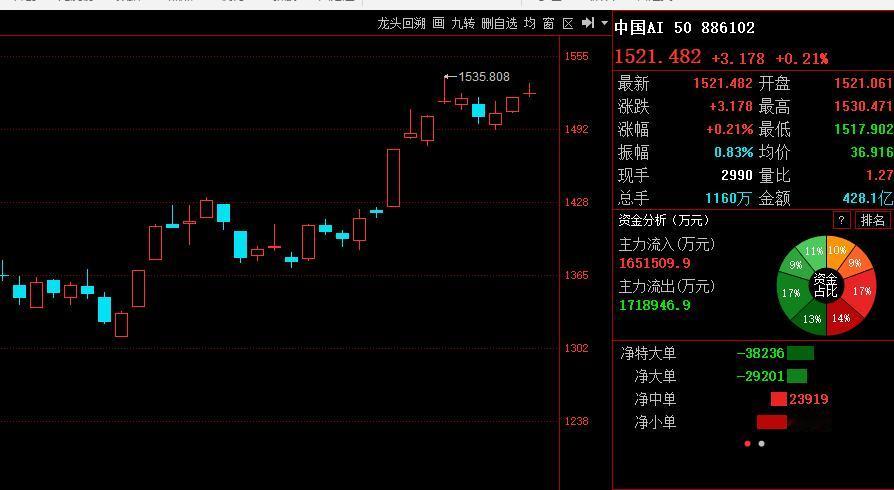Viewport: 894px width, 490px height.
Task: Click the 主力流出 value 1718946.9
Action: [x=655, y=305]
